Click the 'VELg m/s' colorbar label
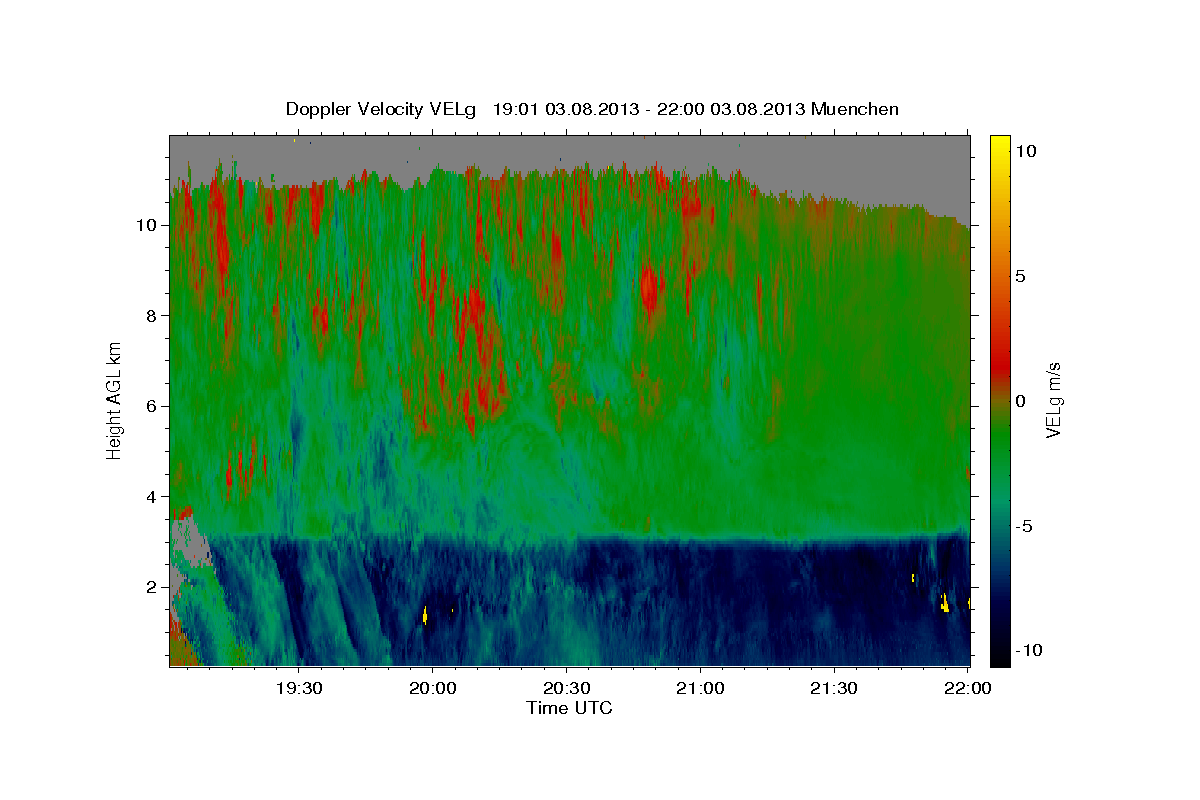Image resolution: width=1200 pixels, height=800 pixels. pos(1052,400)
